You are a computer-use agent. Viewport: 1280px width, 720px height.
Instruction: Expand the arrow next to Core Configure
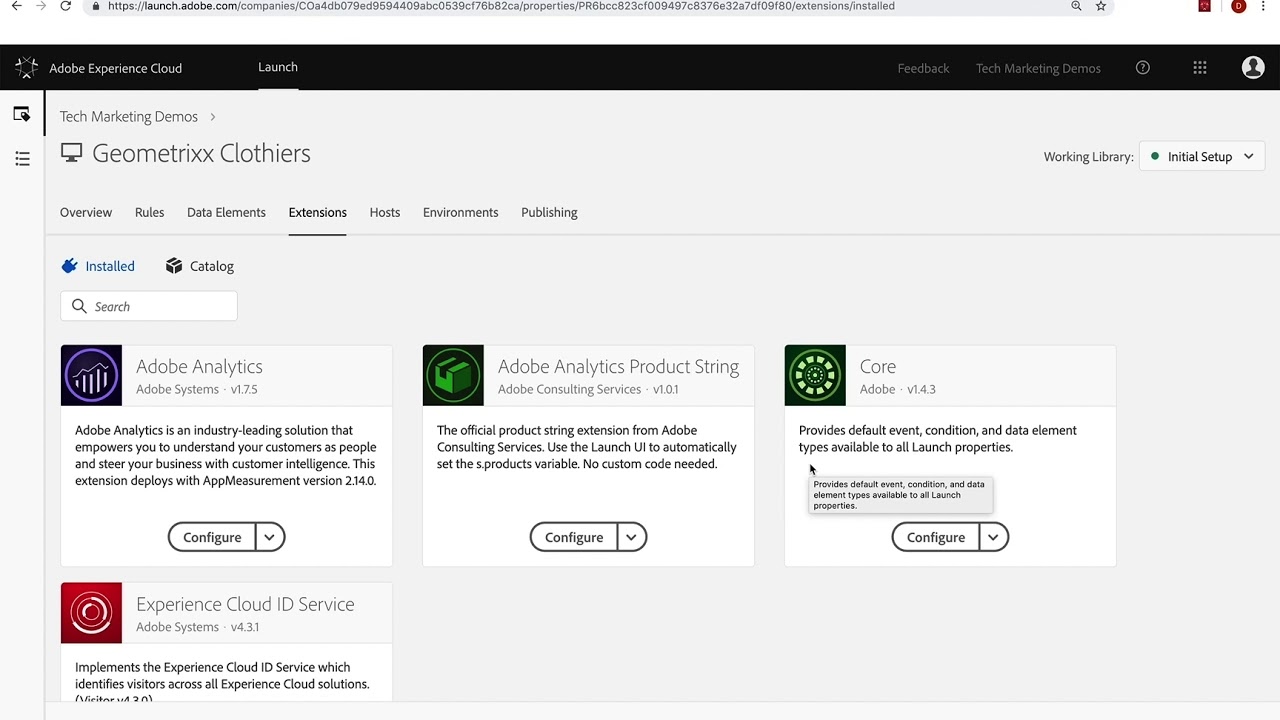994,537
